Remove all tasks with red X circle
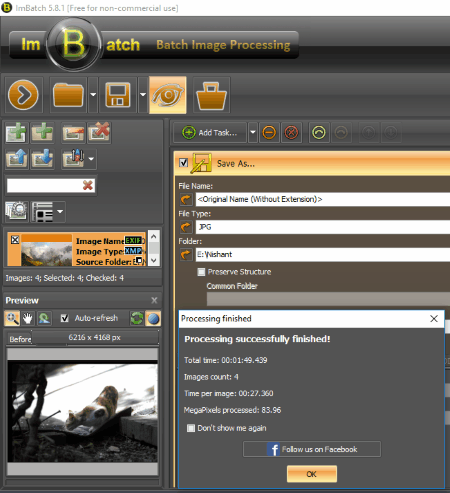The height and width of the screenshot is (493, 450). point(291,133)
